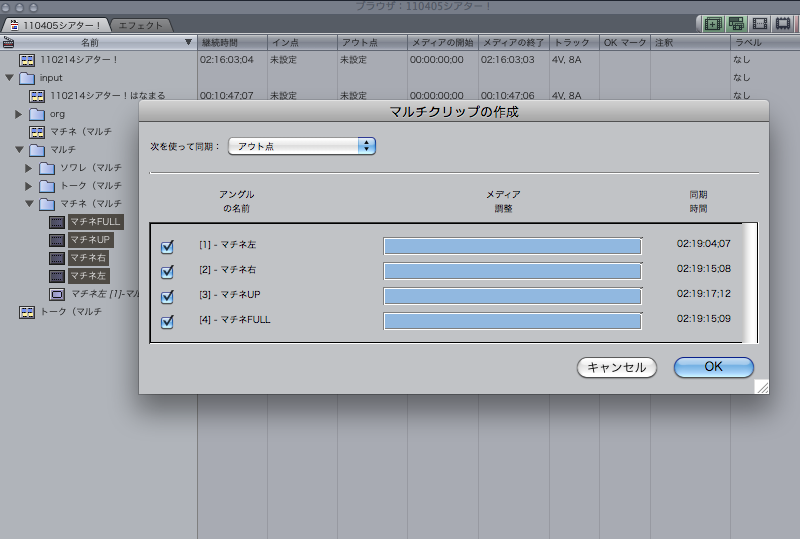Click the second green stacked-windows button in the top-right bar
This screenshot has width=800, height=539.
736,24
